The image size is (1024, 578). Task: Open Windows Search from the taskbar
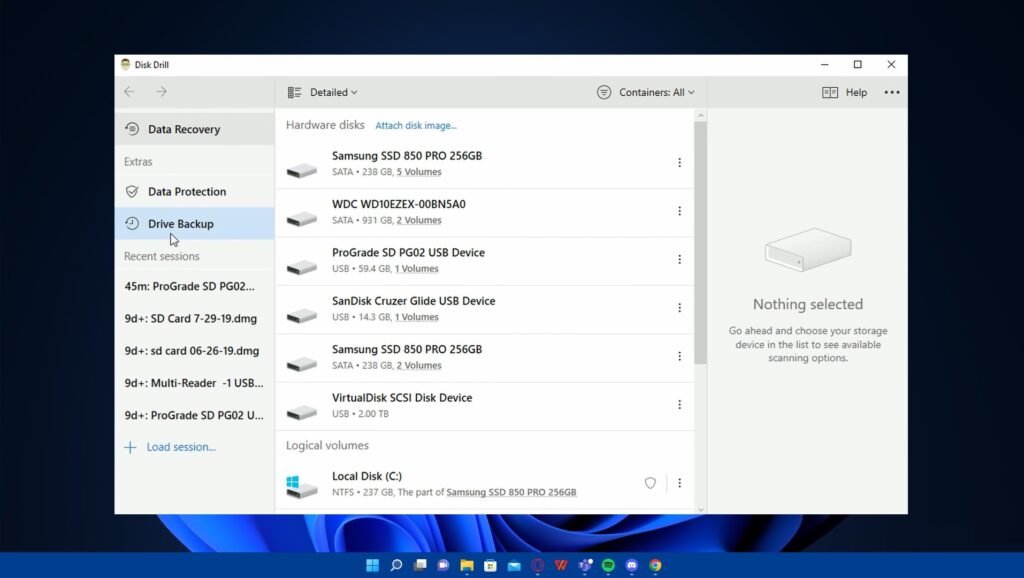[x=396, y=566]
